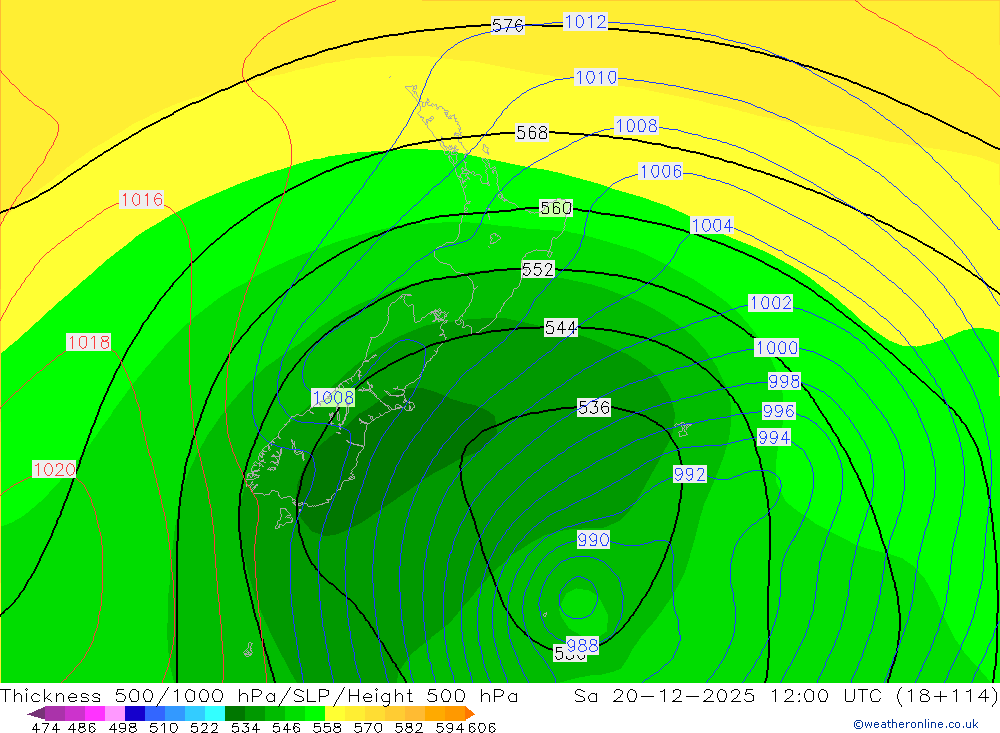Select the 992 isobar label
1000x733 pixels.
[x=689, y=475]
